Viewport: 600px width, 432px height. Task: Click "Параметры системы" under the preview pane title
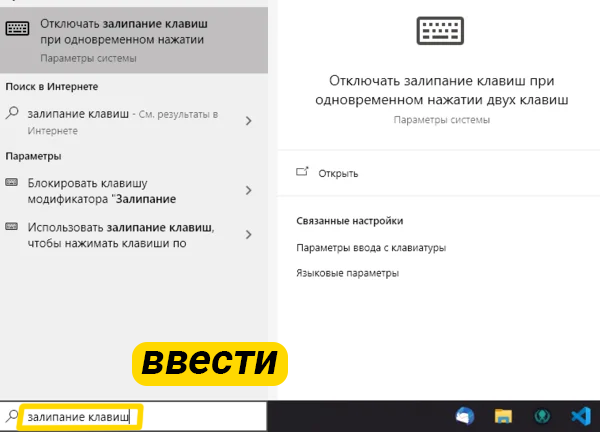(x=442, y=120)
